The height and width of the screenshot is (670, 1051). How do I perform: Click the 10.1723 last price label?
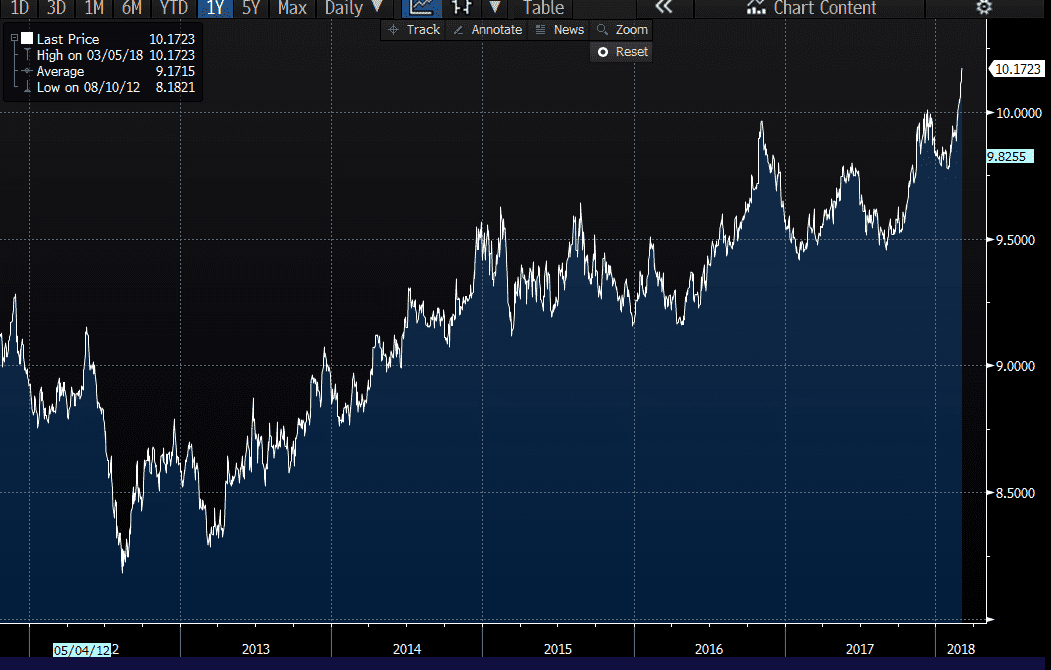1016,69
